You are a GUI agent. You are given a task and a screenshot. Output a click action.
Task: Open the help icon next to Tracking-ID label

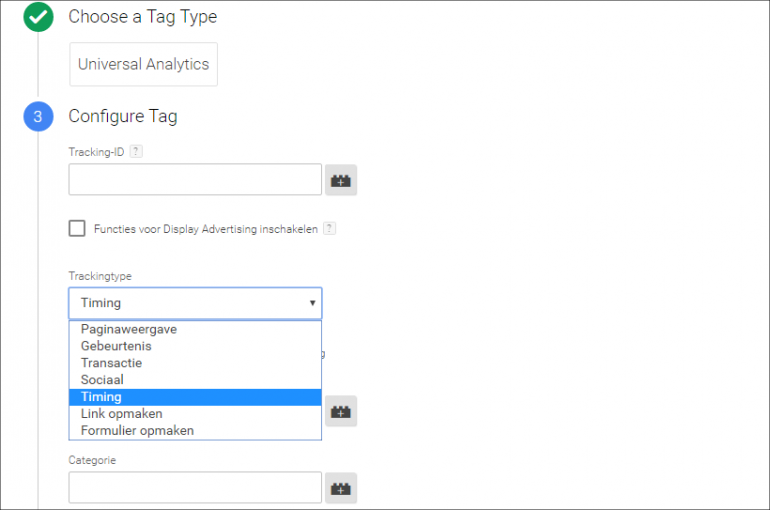136,151
